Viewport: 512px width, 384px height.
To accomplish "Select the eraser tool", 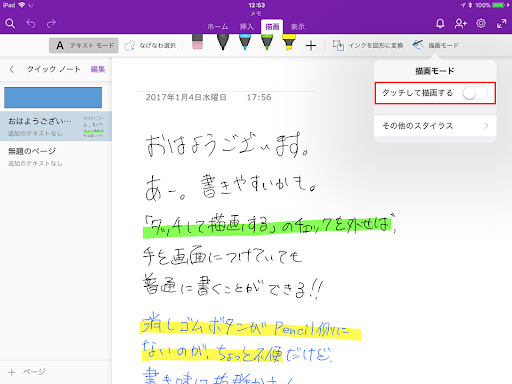I will tap(198, 42).
